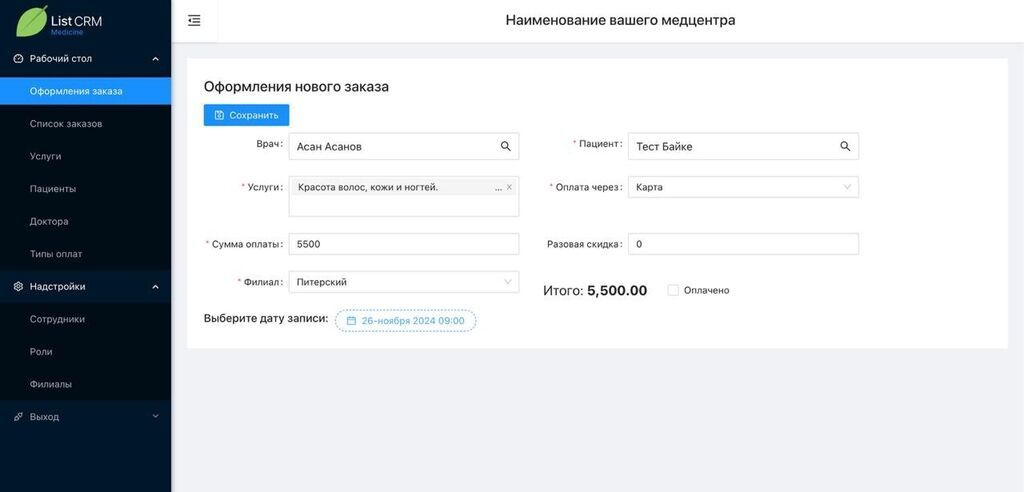Click the Надстройки gear icon
The image size is (1024, 492).
point(18,287)
